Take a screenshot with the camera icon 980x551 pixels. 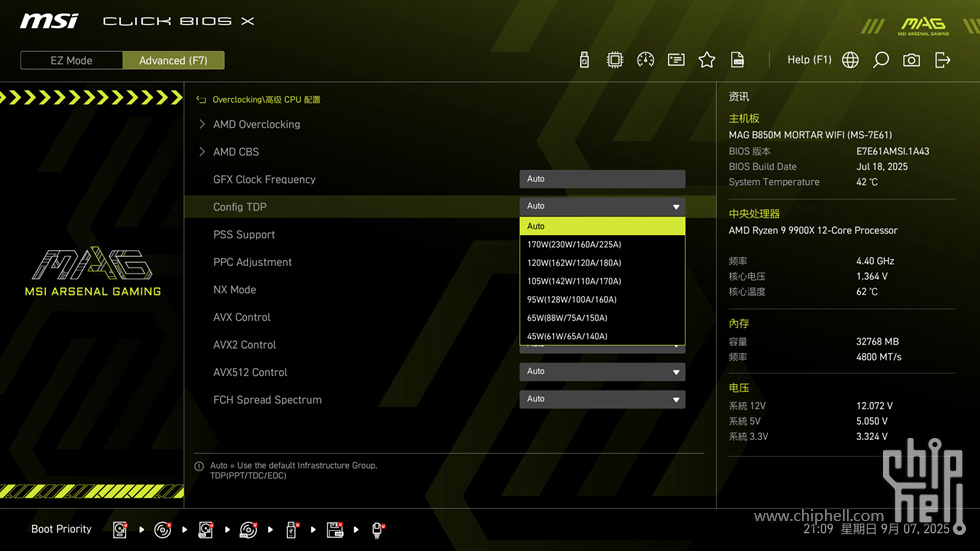(x=911, y=60)
